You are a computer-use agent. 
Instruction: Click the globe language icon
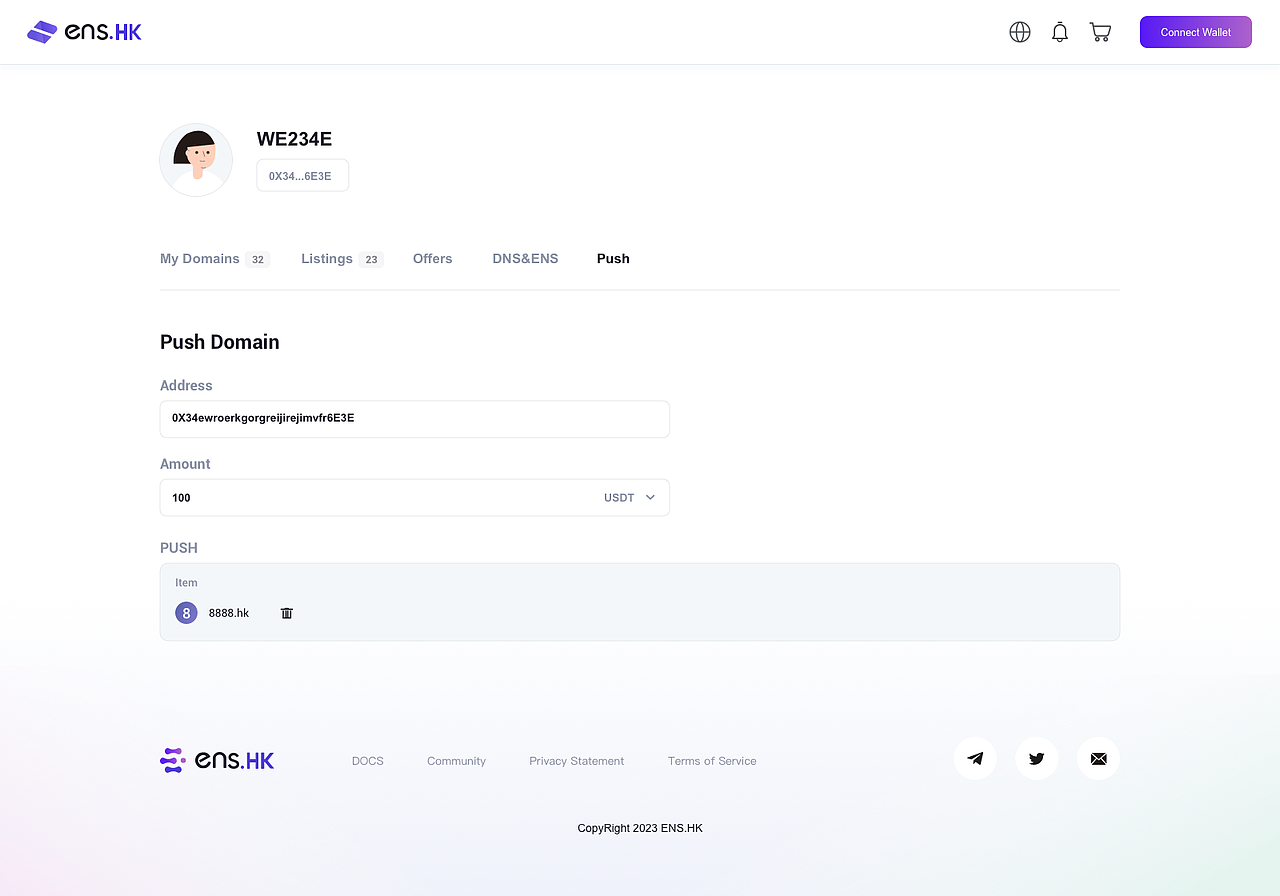point(1020,32)
